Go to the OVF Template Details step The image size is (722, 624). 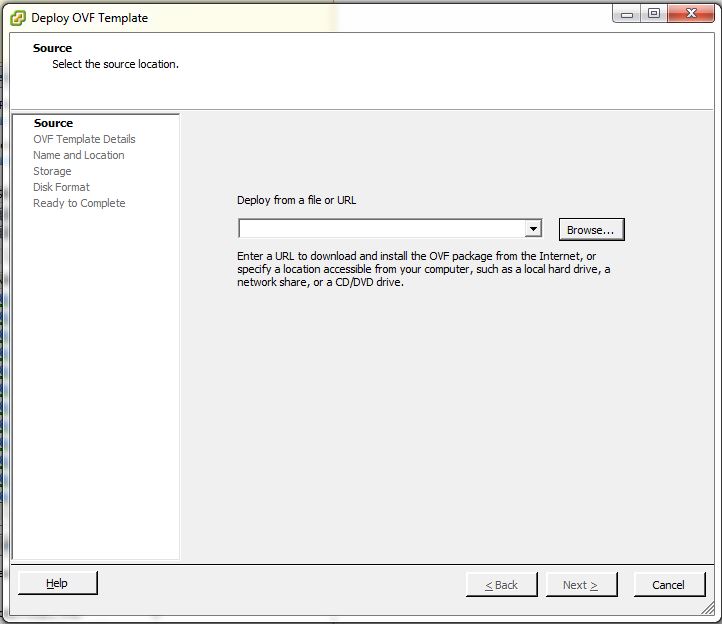point(84,139)
